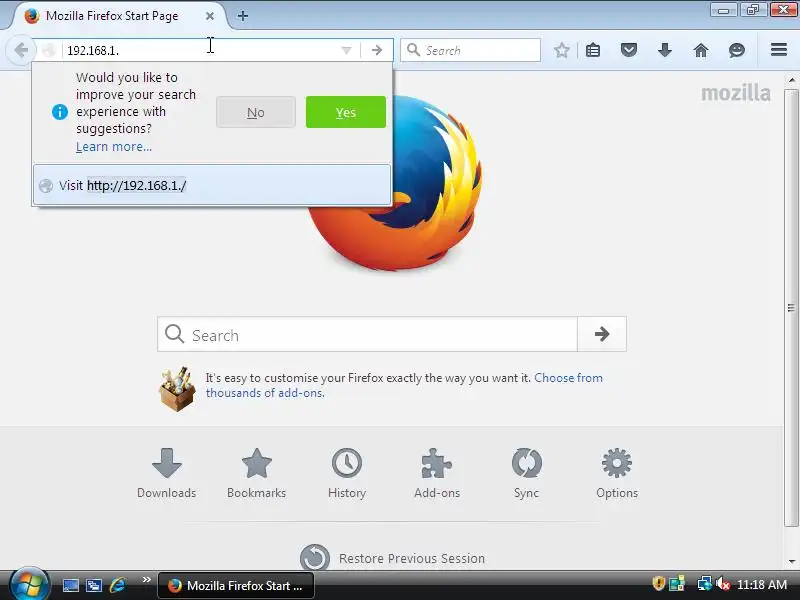Click the mozilla wordmark link
Image resolution: width=800 pixels, height=600 pixels.
click(736, 93)
